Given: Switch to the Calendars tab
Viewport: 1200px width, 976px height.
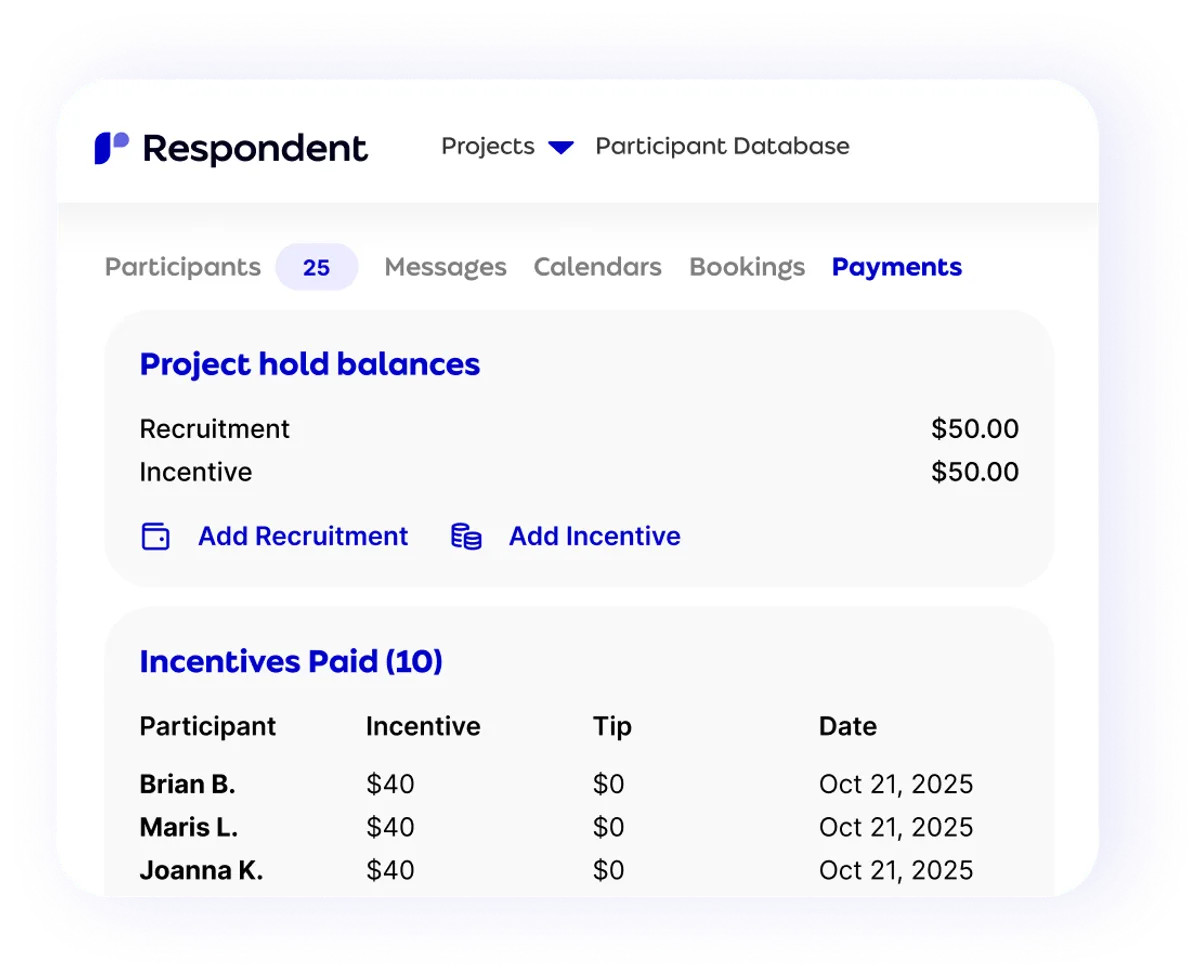Looking at the screenshot, I should pyautogui.click(x=597, y=267).
